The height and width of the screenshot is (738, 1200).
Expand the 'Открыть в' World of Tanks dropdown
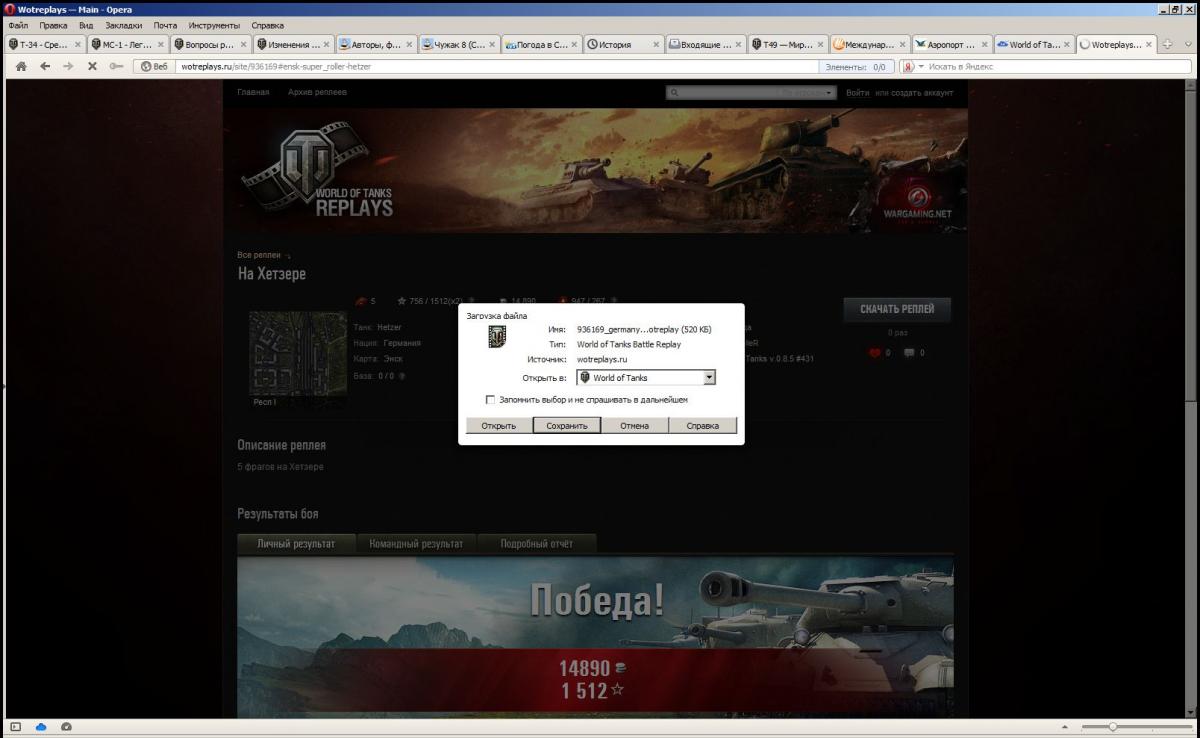pyautogui.click(x=709, y=378)
